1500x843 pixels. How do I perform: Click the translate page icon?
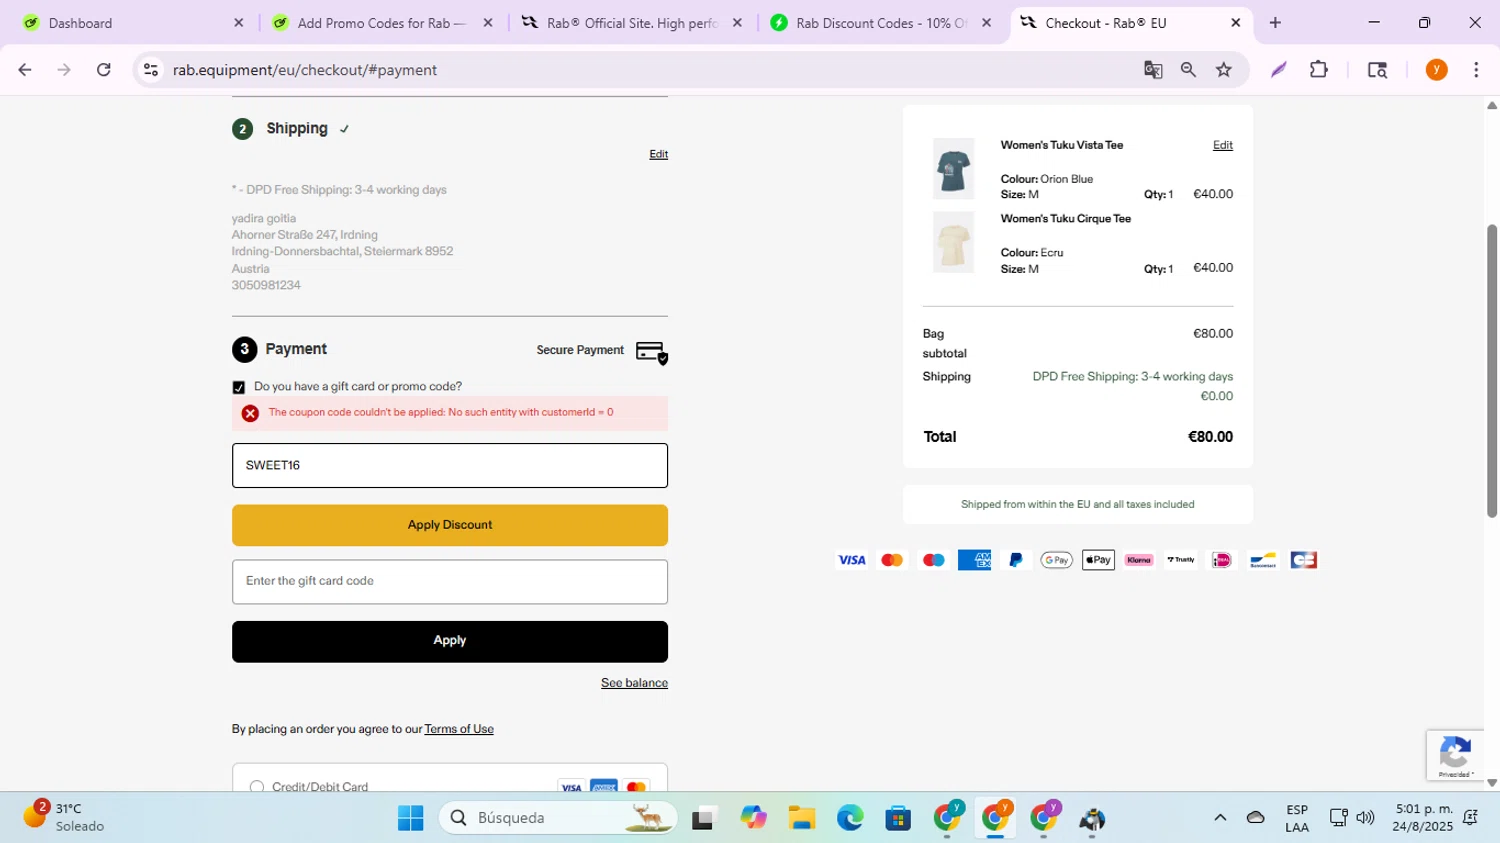point(1153,70)
